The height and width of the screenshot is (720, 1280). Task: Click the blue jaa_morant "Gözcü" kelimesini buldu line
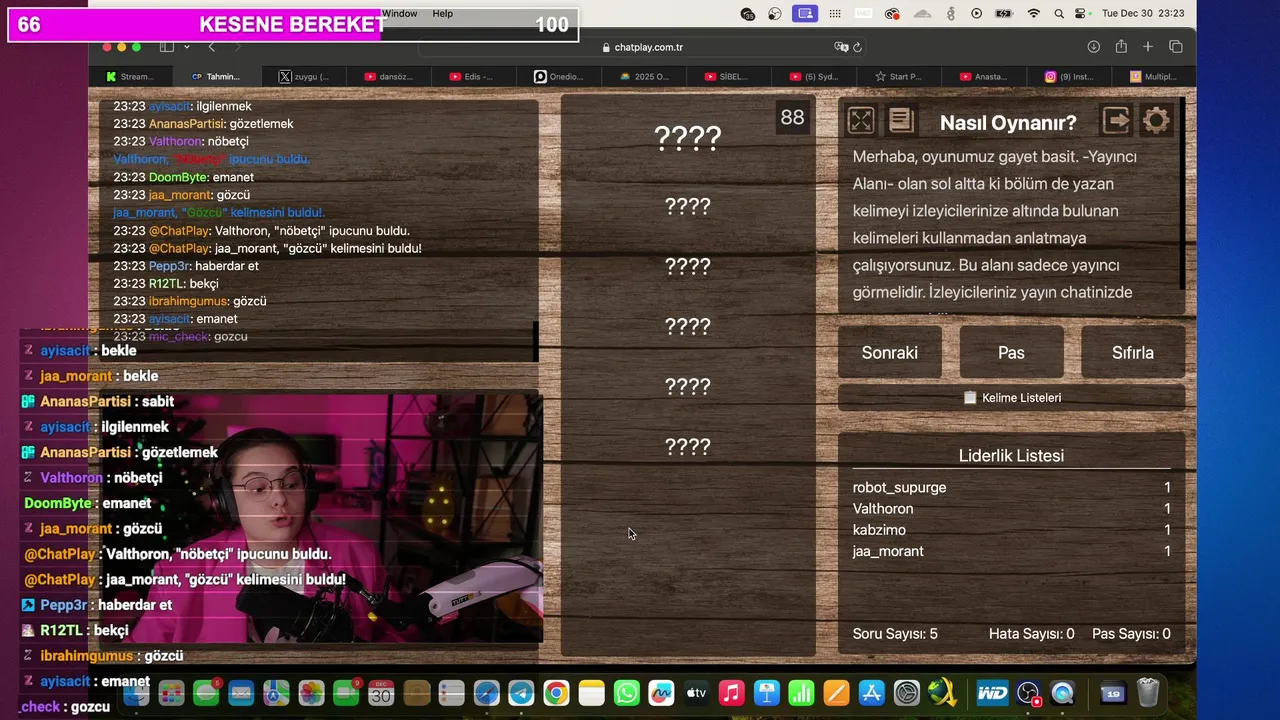(x=218, y=212)
